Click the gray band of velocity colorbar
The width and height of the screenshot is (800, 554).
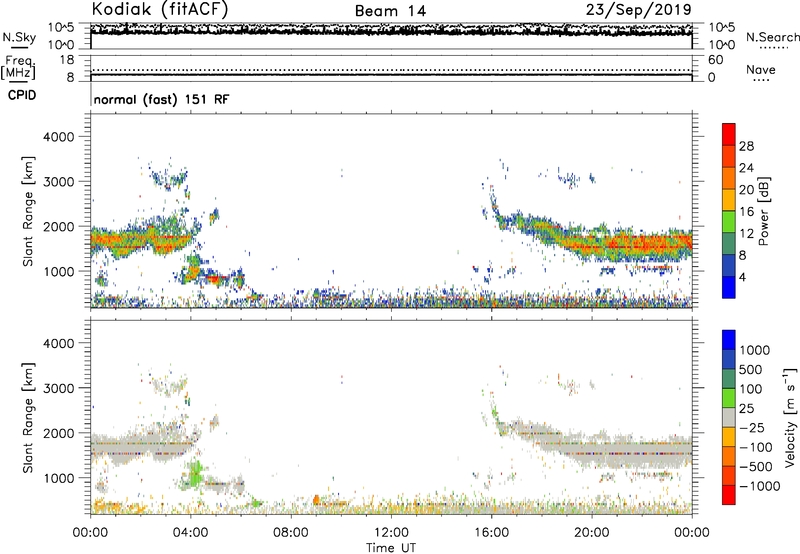[x=729, y=417]
